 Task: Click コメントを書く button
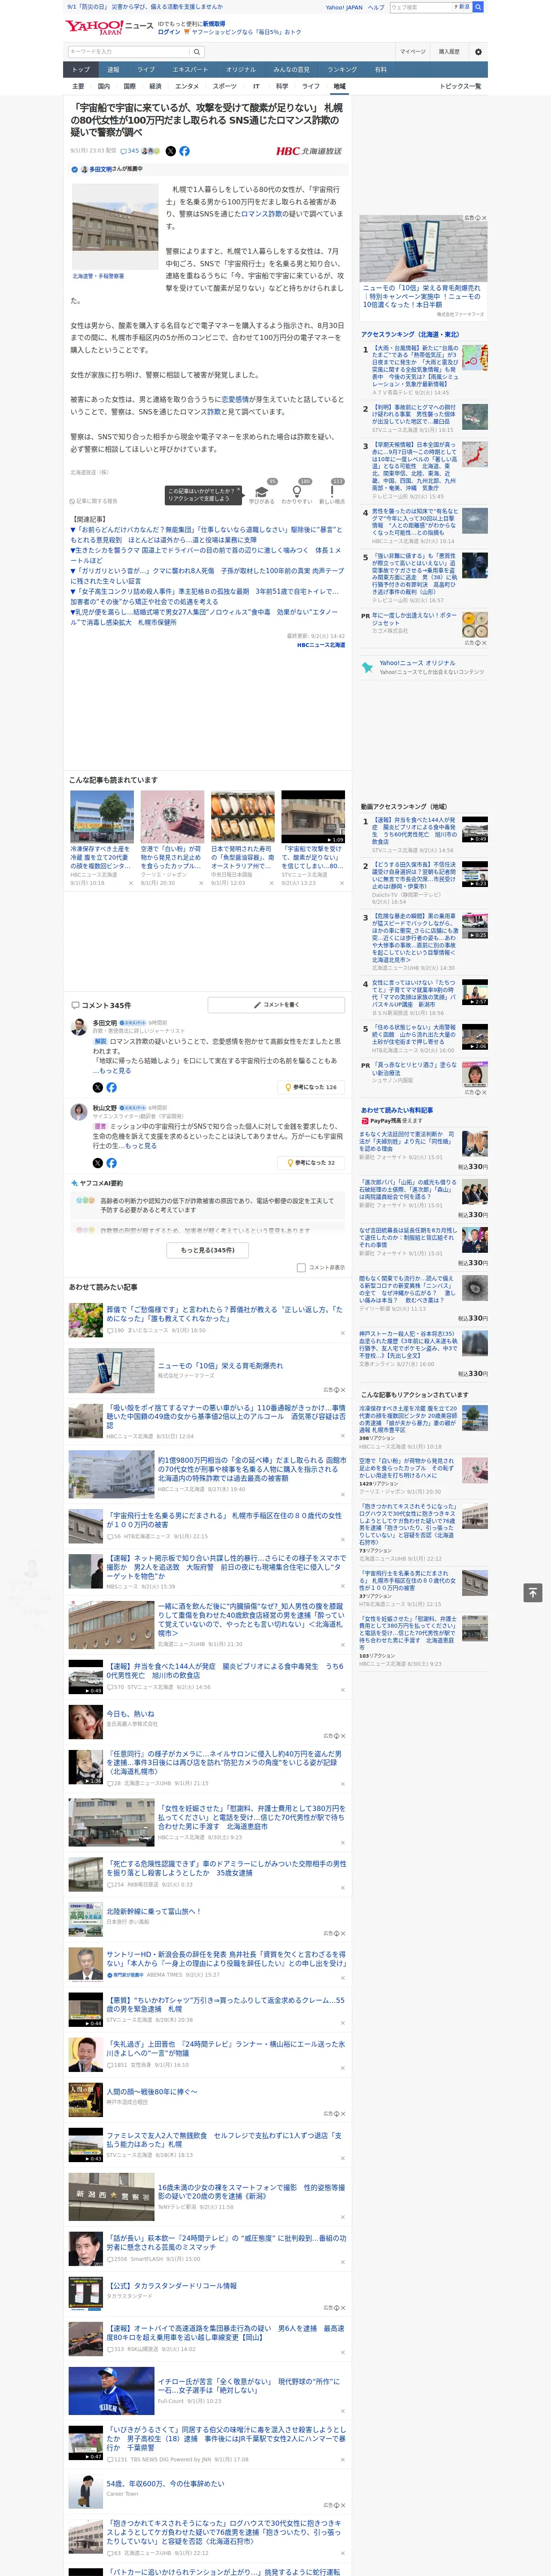pyautogui.click(x=277, y=1005)
